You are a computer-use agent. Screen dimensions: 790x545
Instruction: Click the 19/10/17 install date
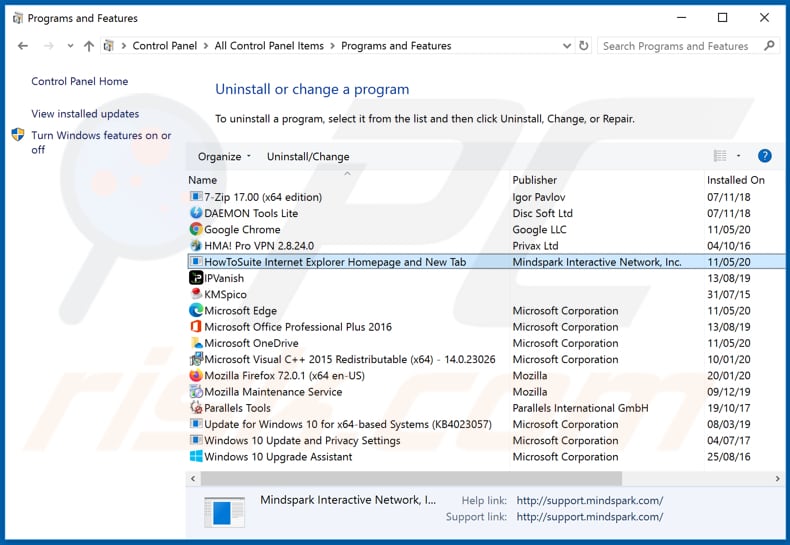(729, 408)
